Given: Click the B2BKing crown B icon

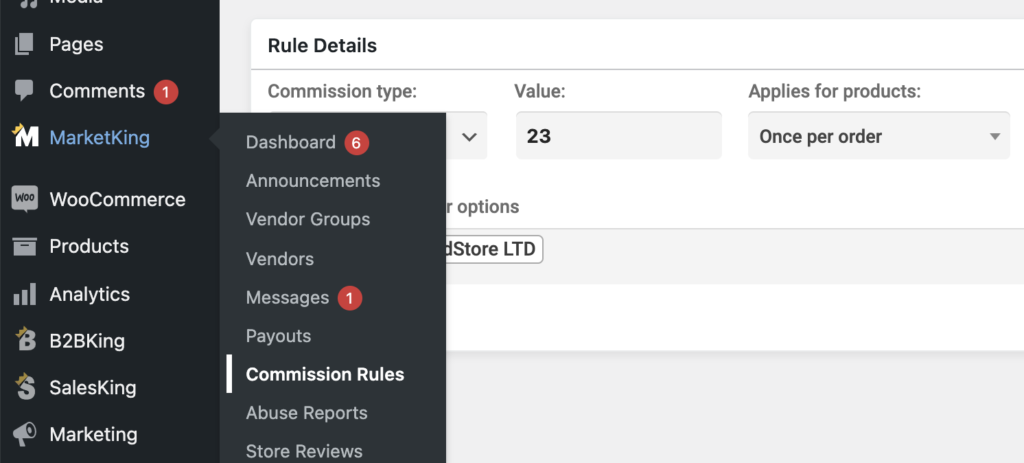Looking at the screenshot, I should (25, 340).
